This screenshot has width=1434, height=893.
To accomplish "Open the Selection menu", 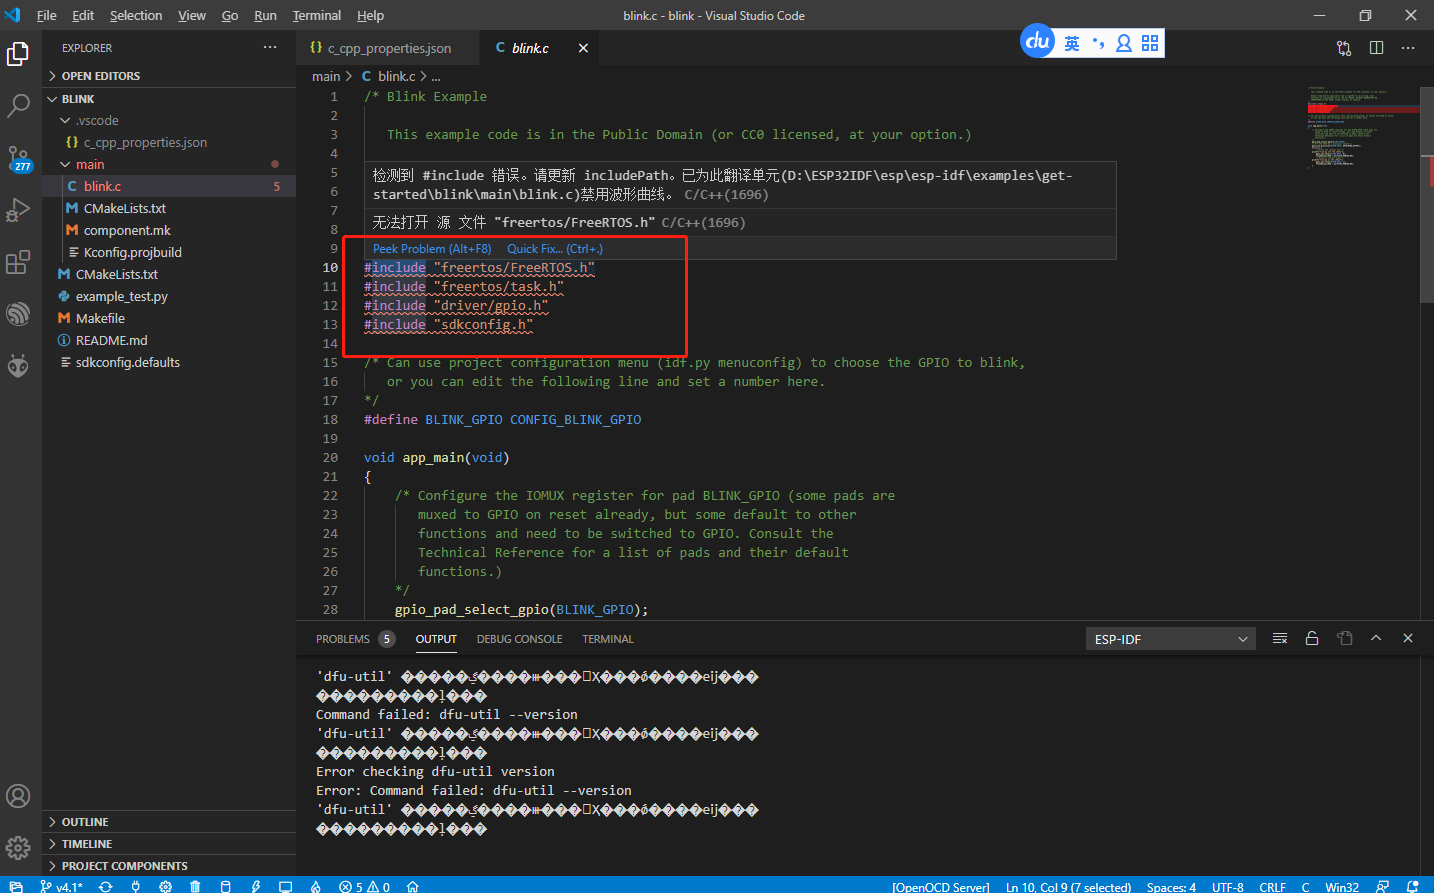I will tap(136, 15).
